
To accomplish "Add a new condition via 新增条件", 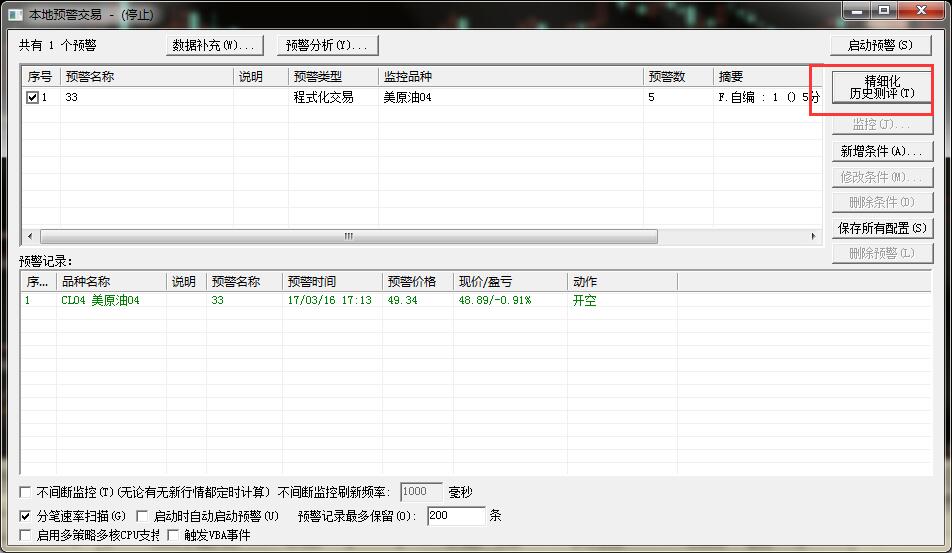I will (x=881, y=152).
